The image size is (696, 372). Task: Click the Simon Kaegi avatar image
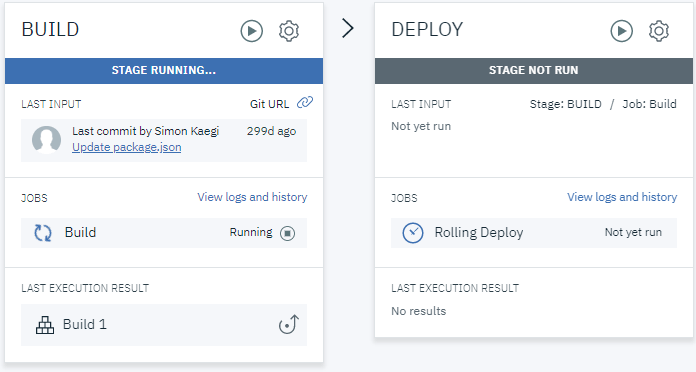coord(47,139)
